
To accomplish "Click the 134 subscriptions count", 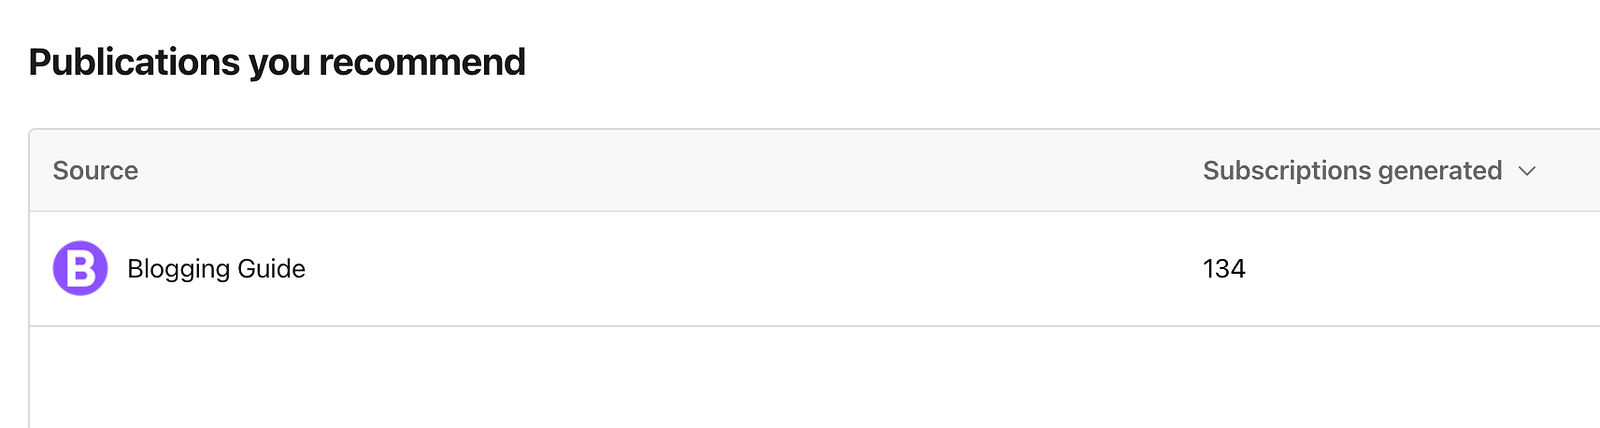I will point(1224,269).
